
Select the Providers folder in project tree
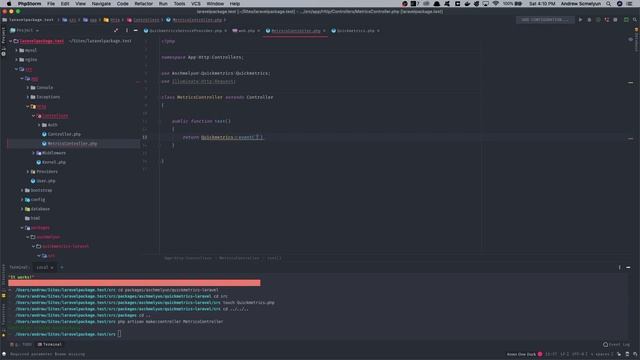pos(44,171)
